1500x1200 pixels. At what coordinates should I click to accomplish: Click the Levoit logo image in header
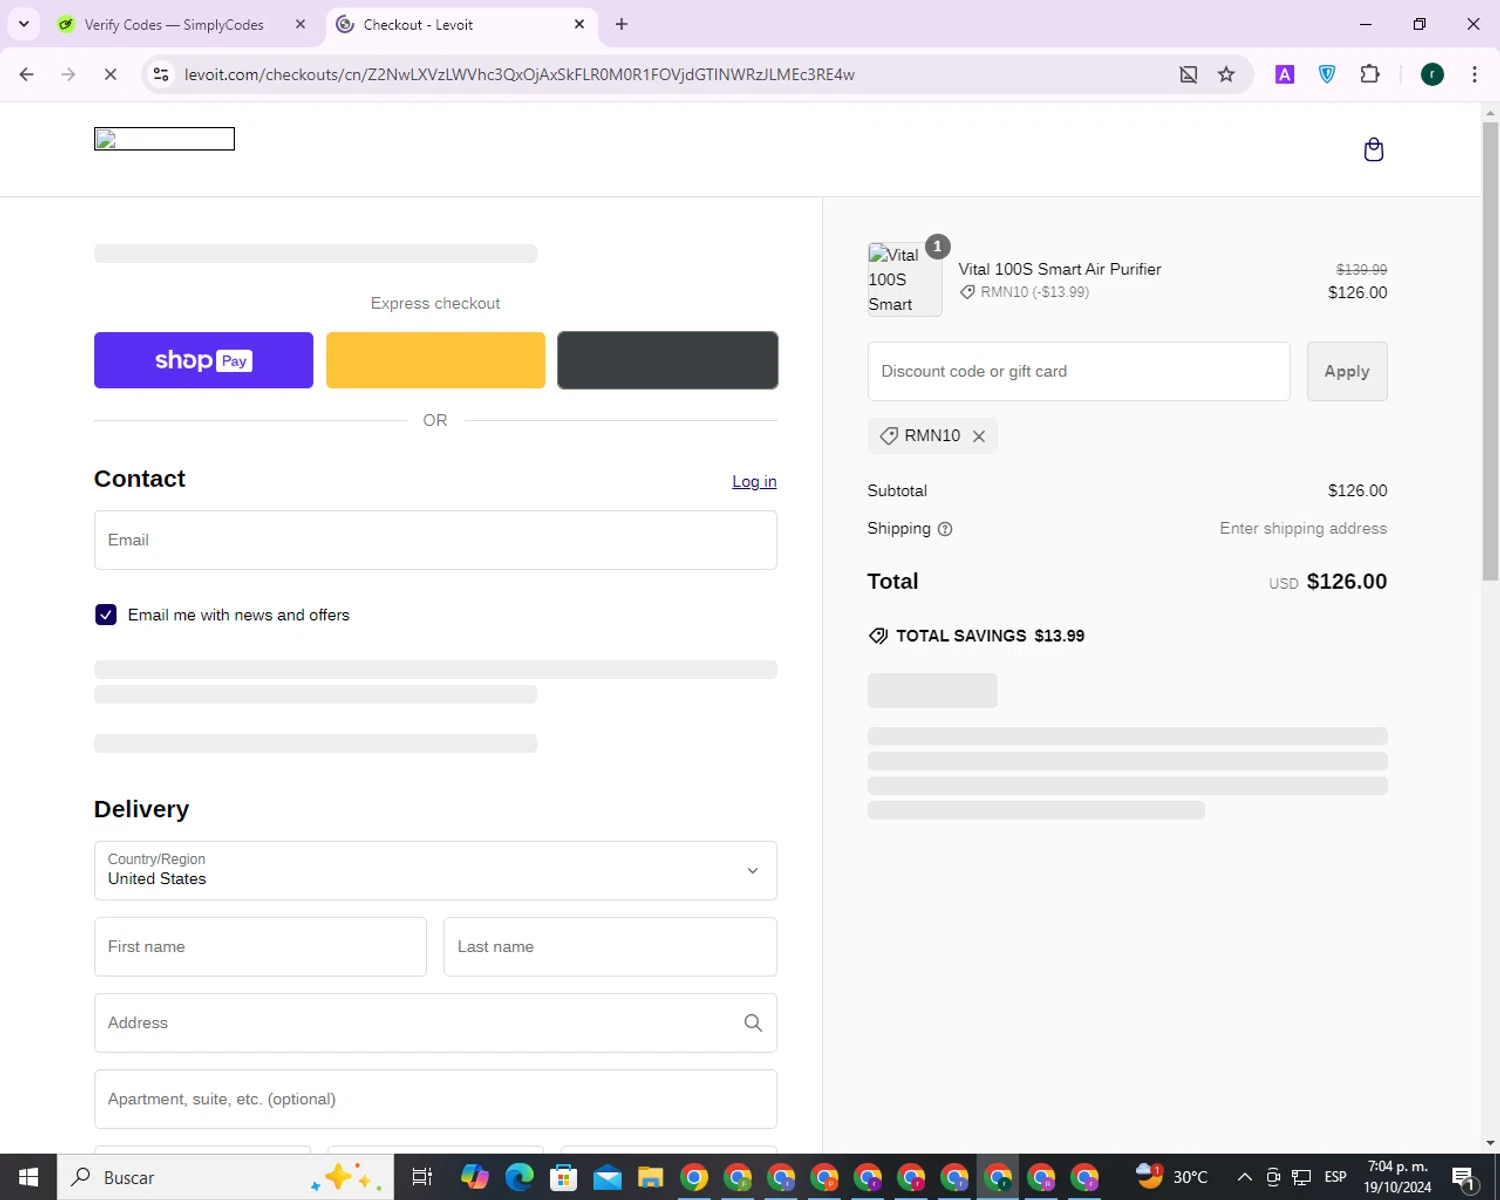tap(164, 139)
